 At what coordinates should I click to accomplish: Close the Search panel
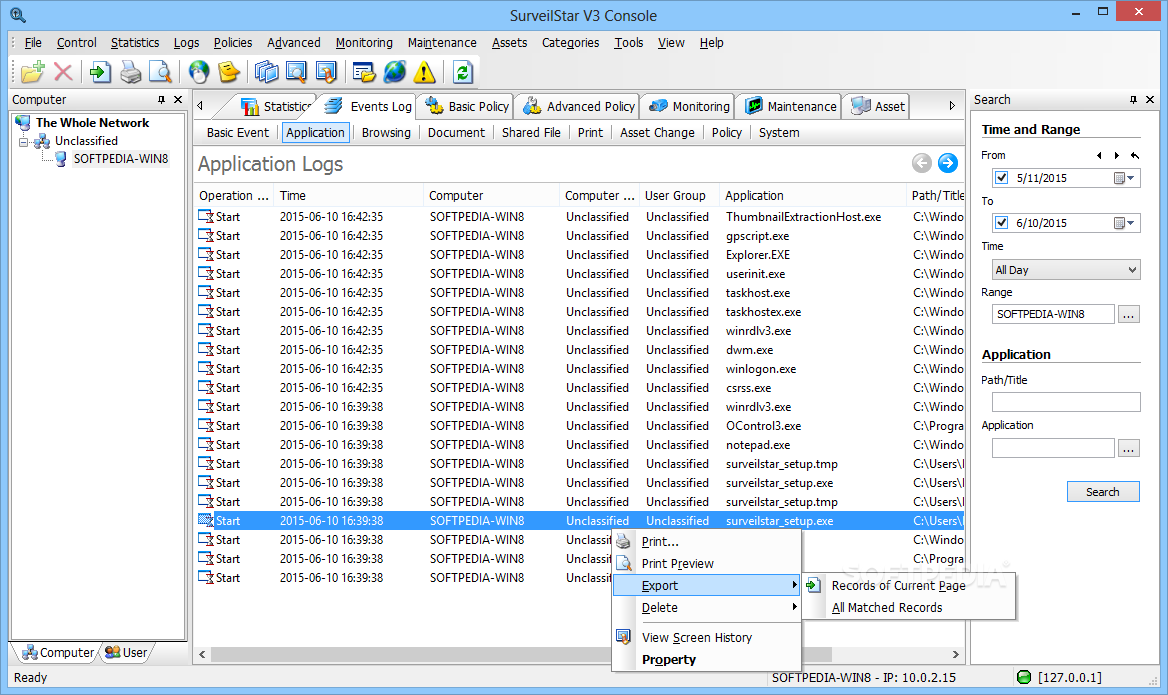pyautogui.click(x=1150, y=99)
